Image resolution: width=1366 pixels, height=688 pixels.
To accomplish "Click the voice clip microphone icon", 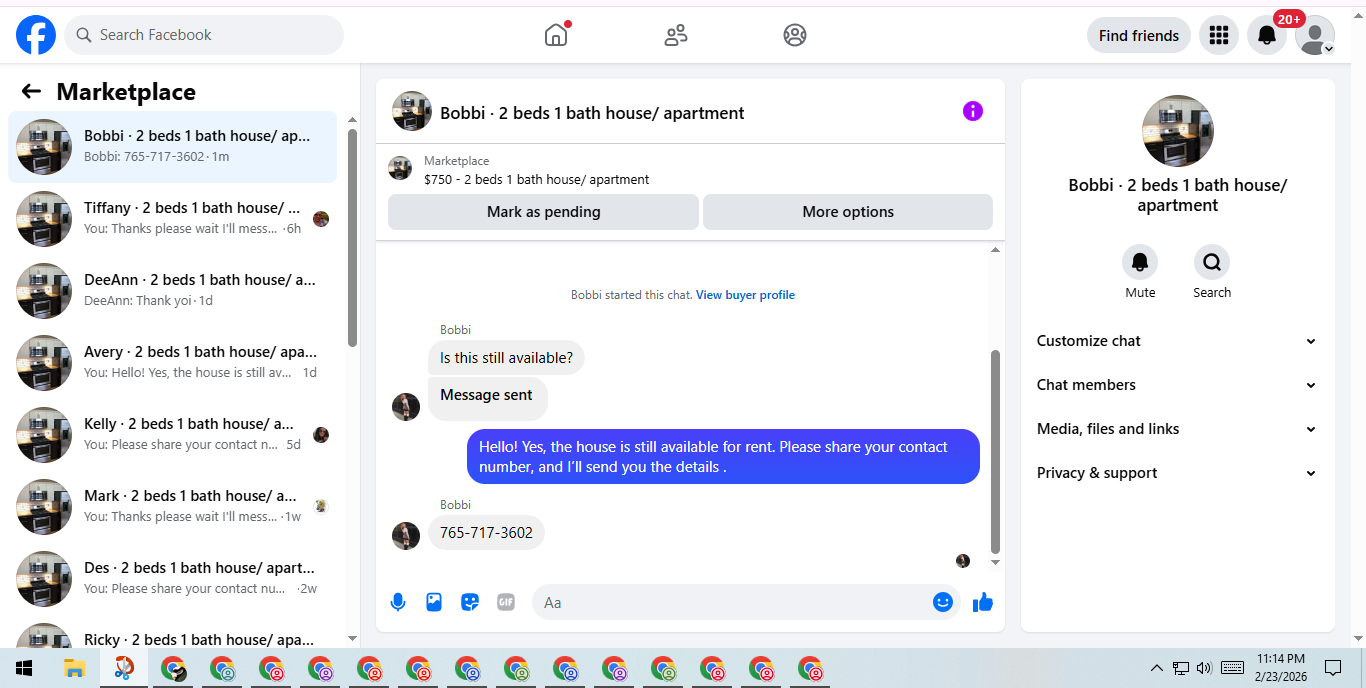I will (398, 602).
